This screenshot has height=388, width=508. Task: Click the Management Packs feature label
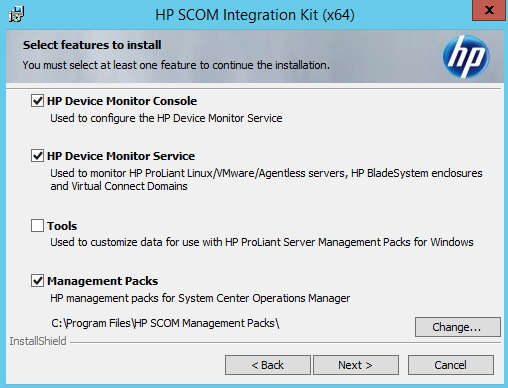pos(103,281)
